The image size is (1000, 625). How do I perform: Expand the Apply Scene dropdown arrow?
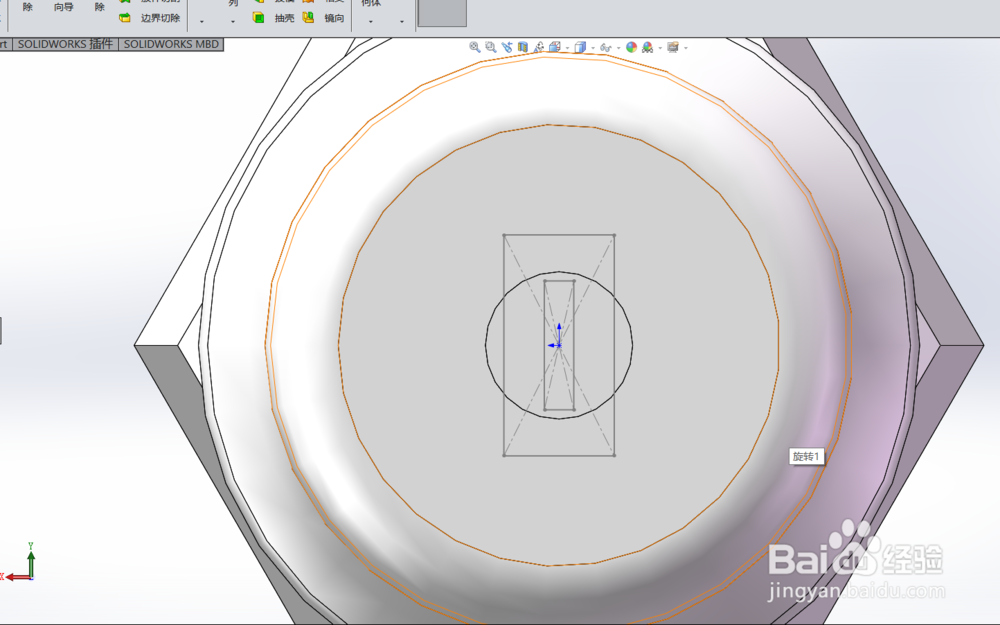(660, 48)
